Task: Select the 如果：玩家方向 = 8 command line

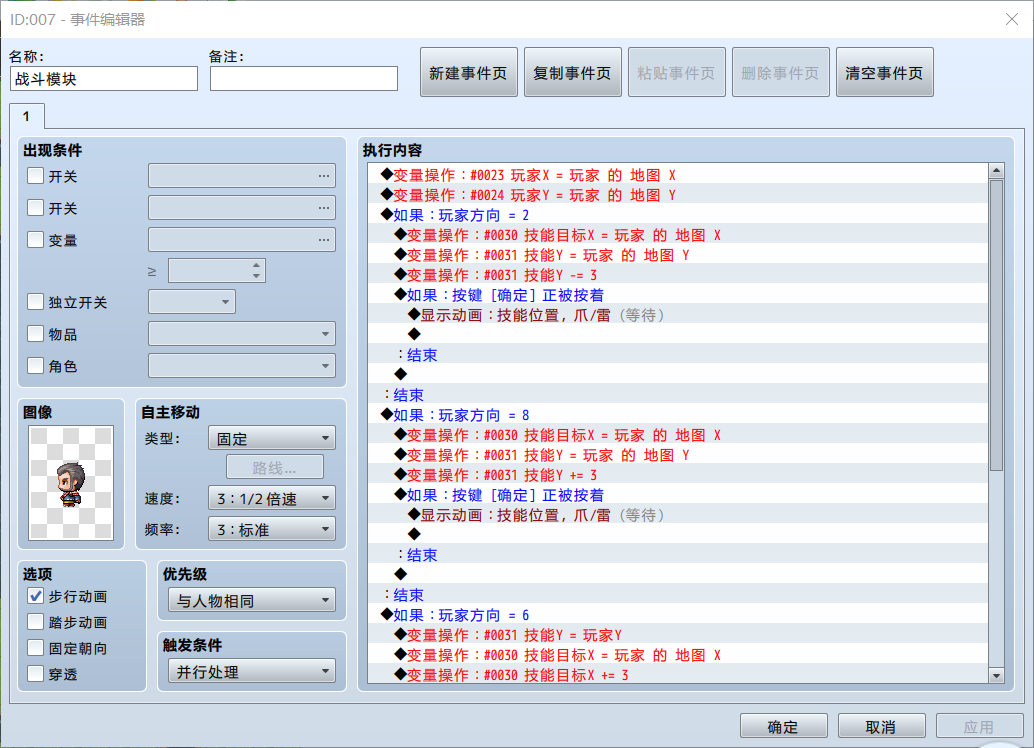Action: [678, 415]
